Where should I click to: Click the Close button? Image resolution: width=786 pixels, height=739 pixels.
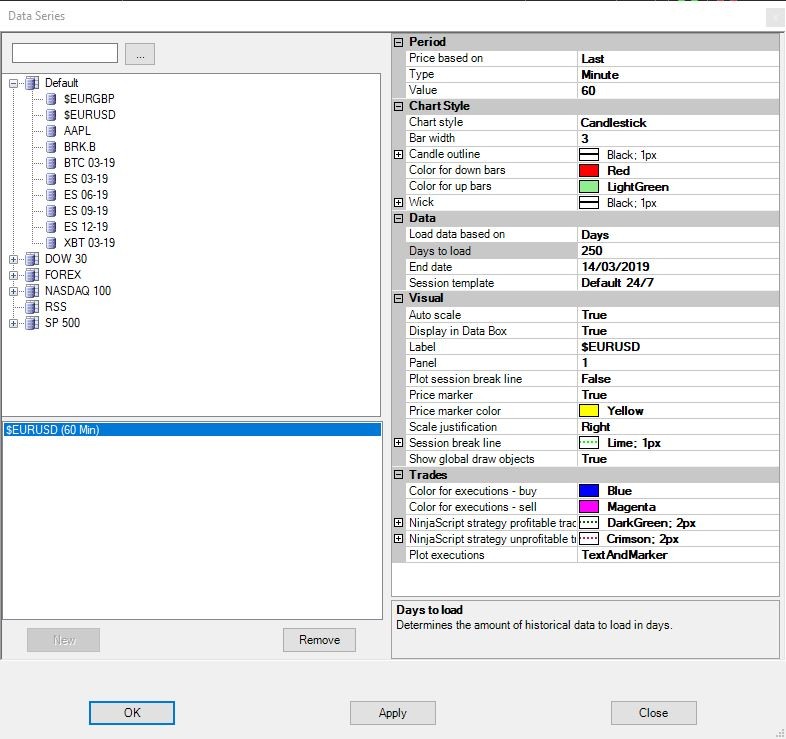click(x=653, y=713)
